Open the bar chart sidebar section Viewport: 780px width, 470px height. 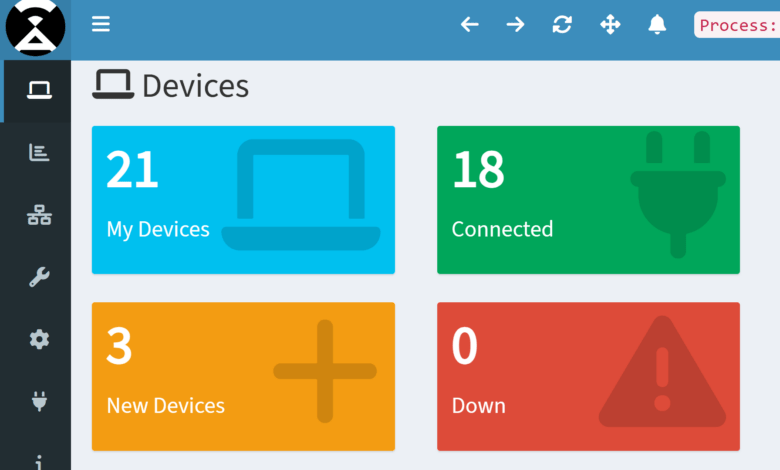[39, 153]
